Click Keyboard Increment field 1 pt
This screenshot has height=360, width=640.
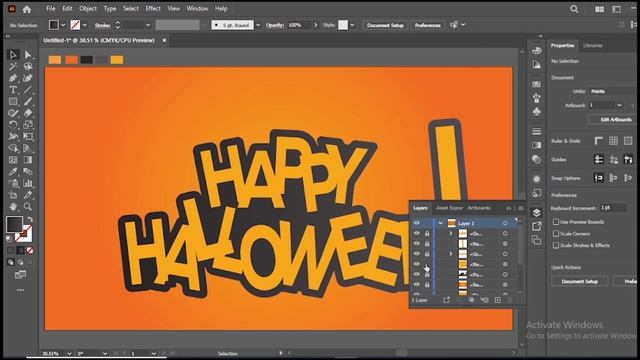tap(612, 208)
